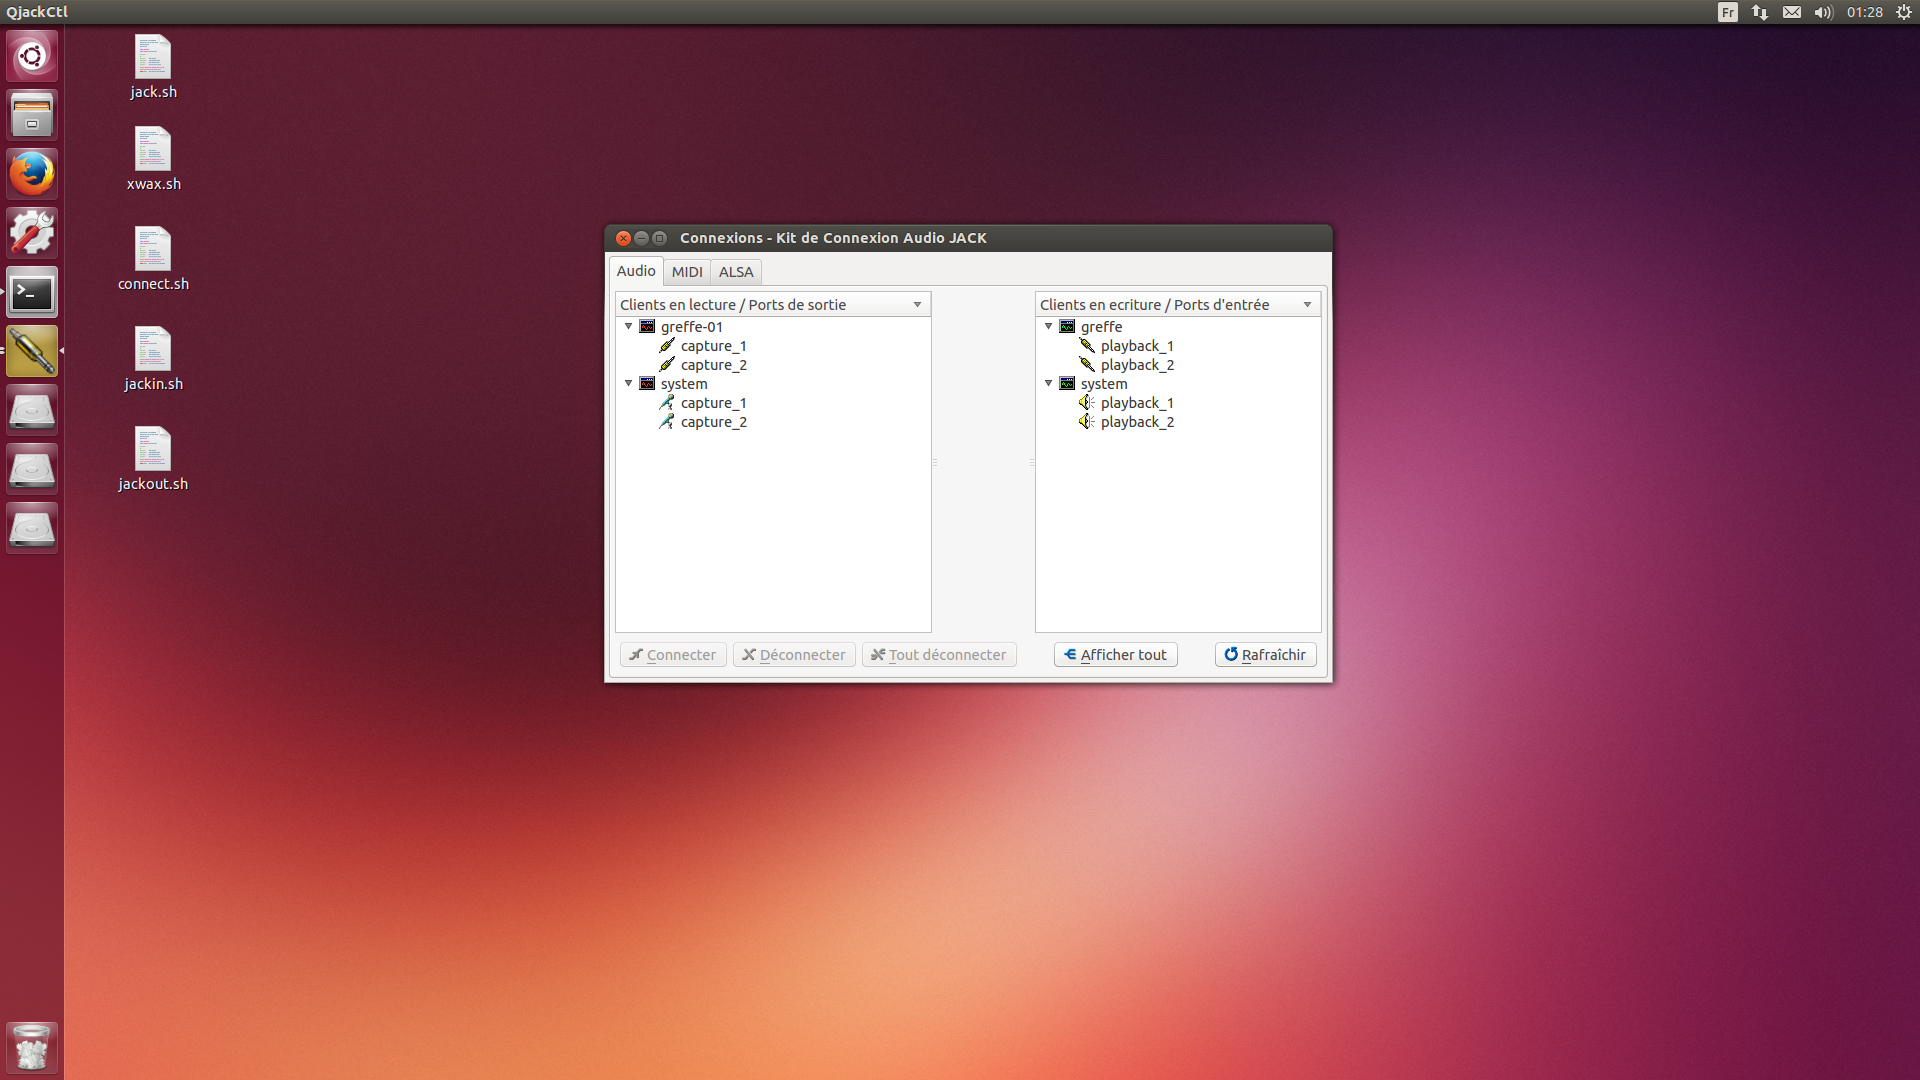Click the Afficher tout button

point(1115,655)
